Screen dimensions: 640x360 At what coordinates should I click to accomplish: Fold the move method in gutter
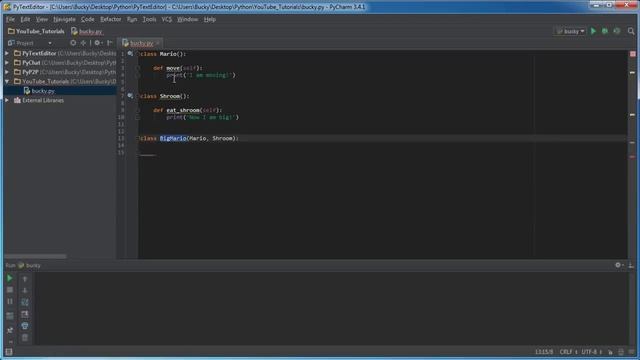138,68
